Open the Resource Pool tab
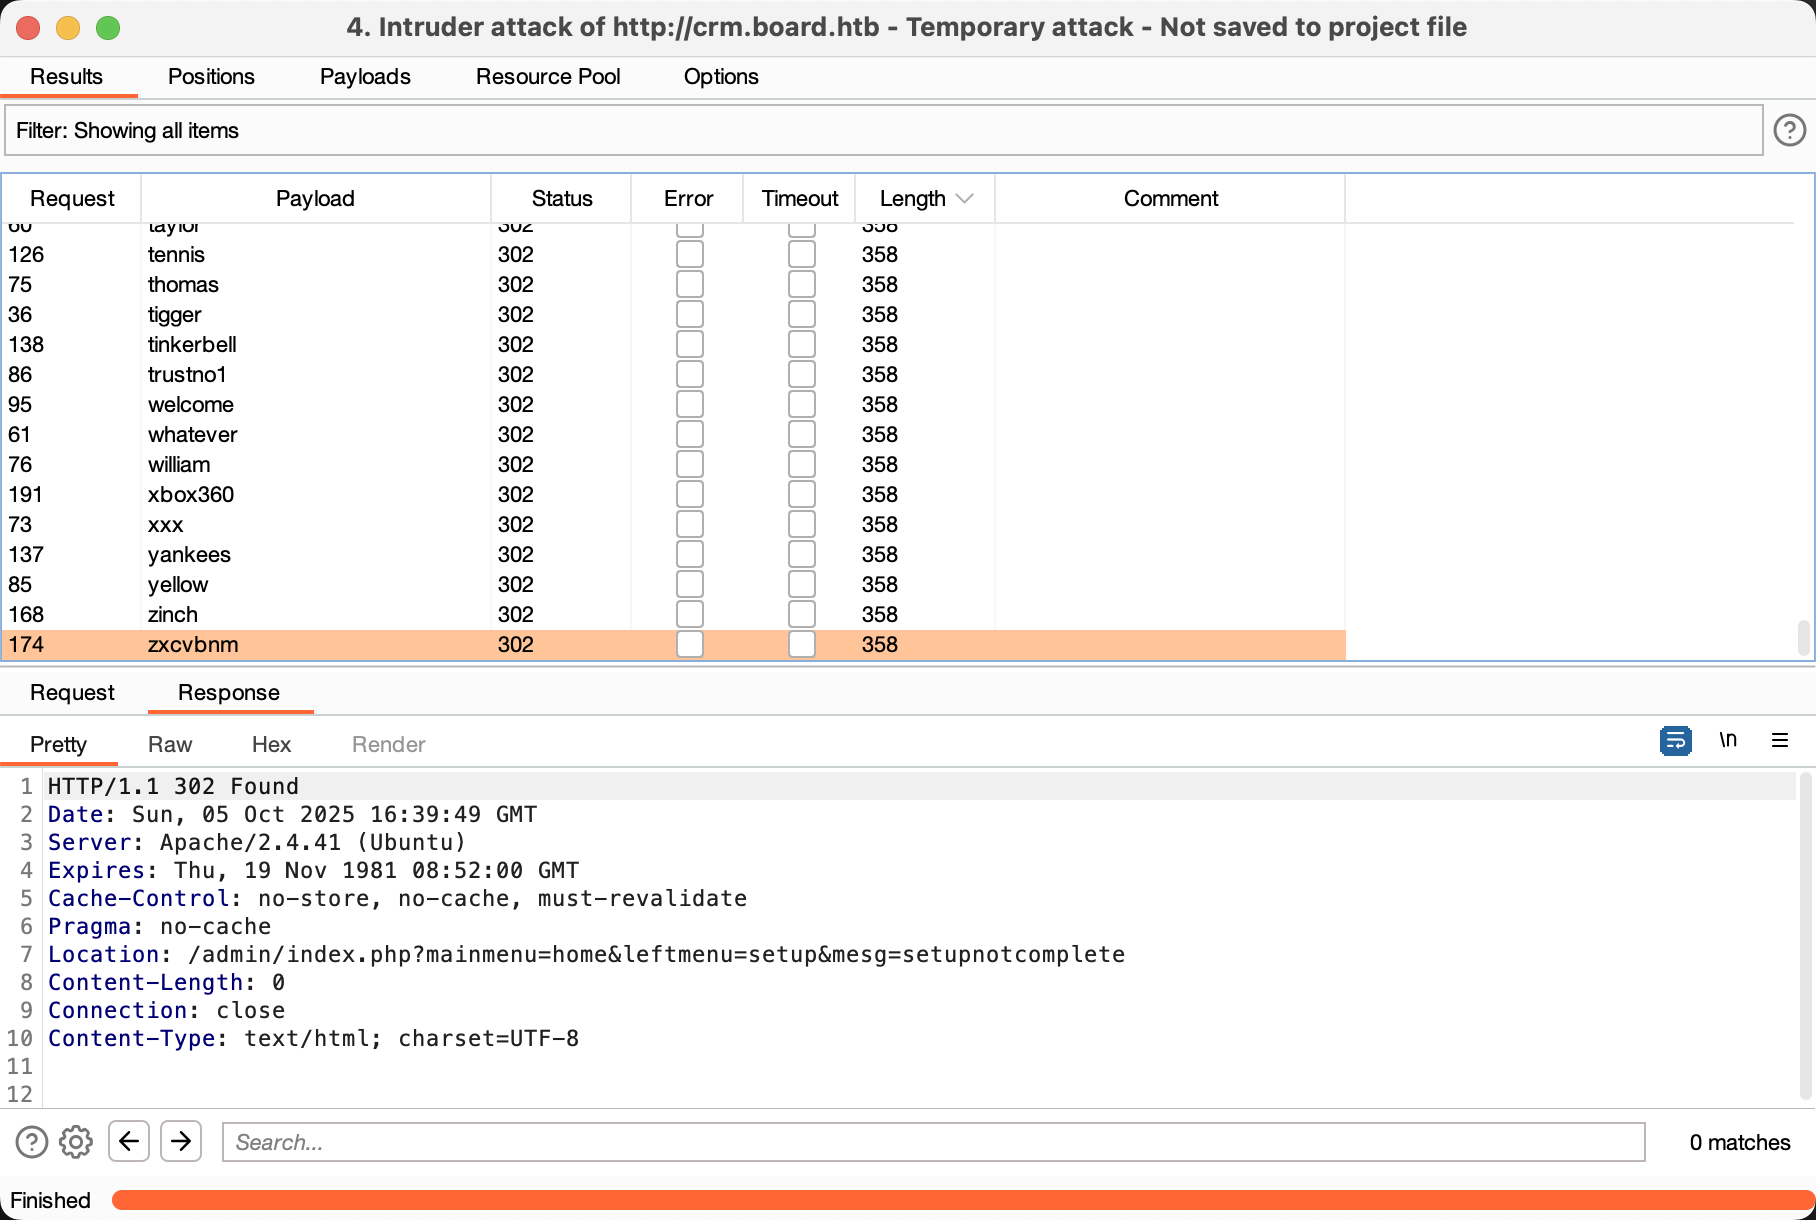The image size is (1816, 1220). point(547,76)
